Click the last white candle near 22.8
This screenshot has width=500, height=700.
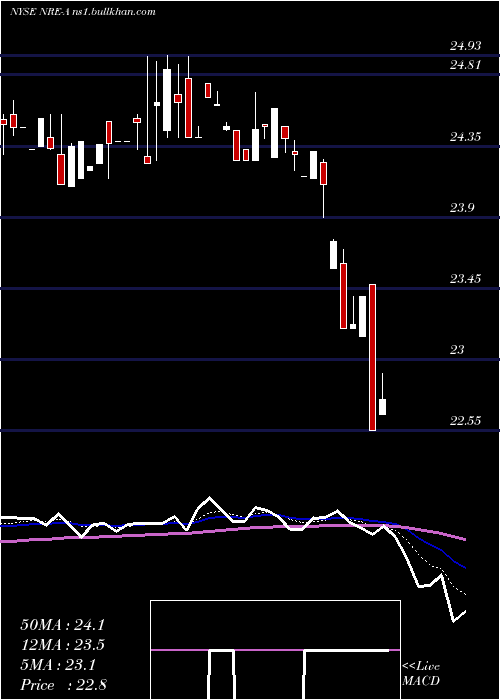383,407
